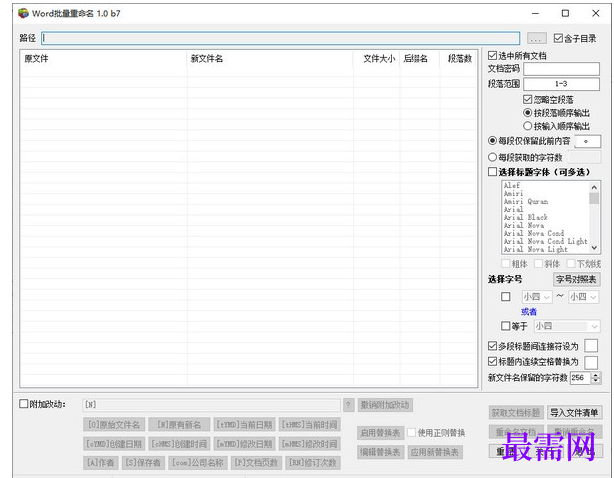Click the [P]文档页数 tag button
614x478 pixels.
(256, 463)
